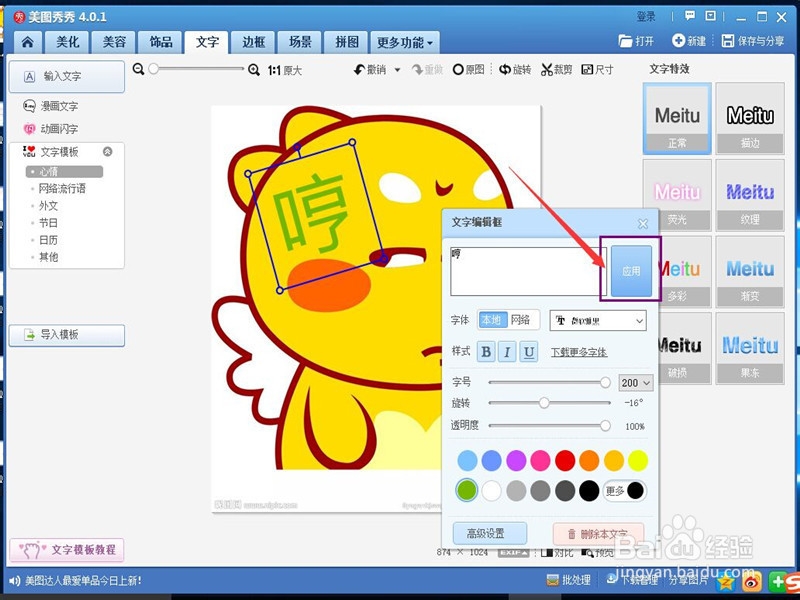Switch to the 美容 tab
This screenshot has width=800, height=600.
click(x=114, y=42)
